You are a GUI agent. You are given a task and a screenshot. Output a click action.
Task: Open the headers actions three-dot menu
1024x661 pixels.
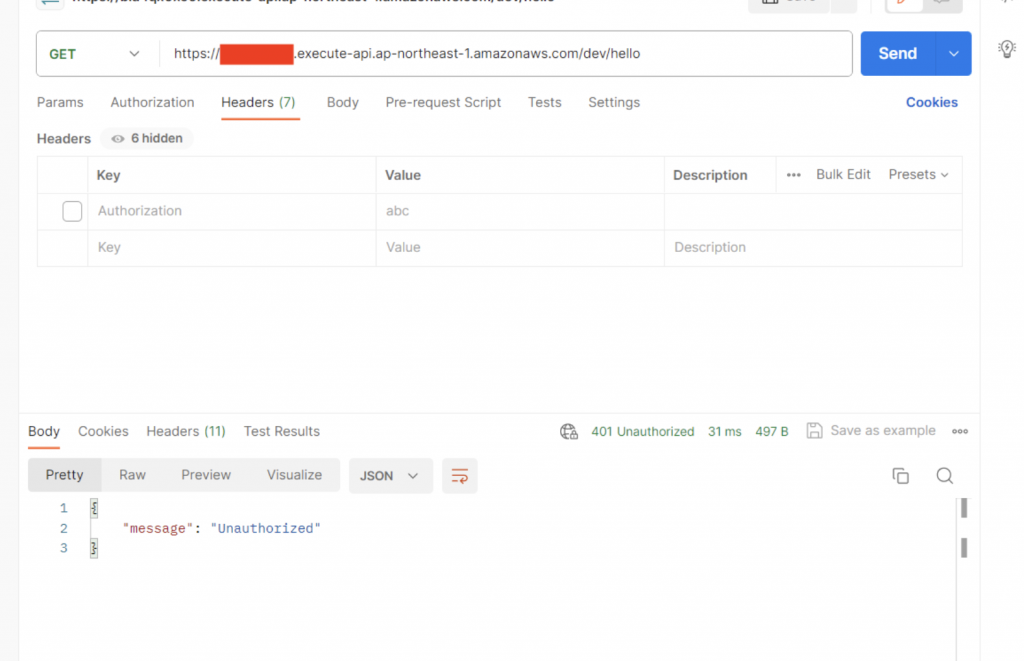[x=793, y=174]
